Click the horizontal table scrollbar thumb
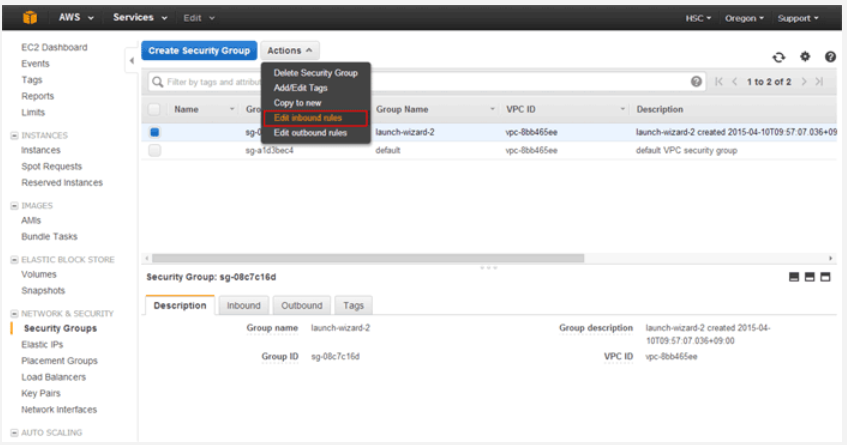Screen dimensions: 847x445 (x=368, y=258)
